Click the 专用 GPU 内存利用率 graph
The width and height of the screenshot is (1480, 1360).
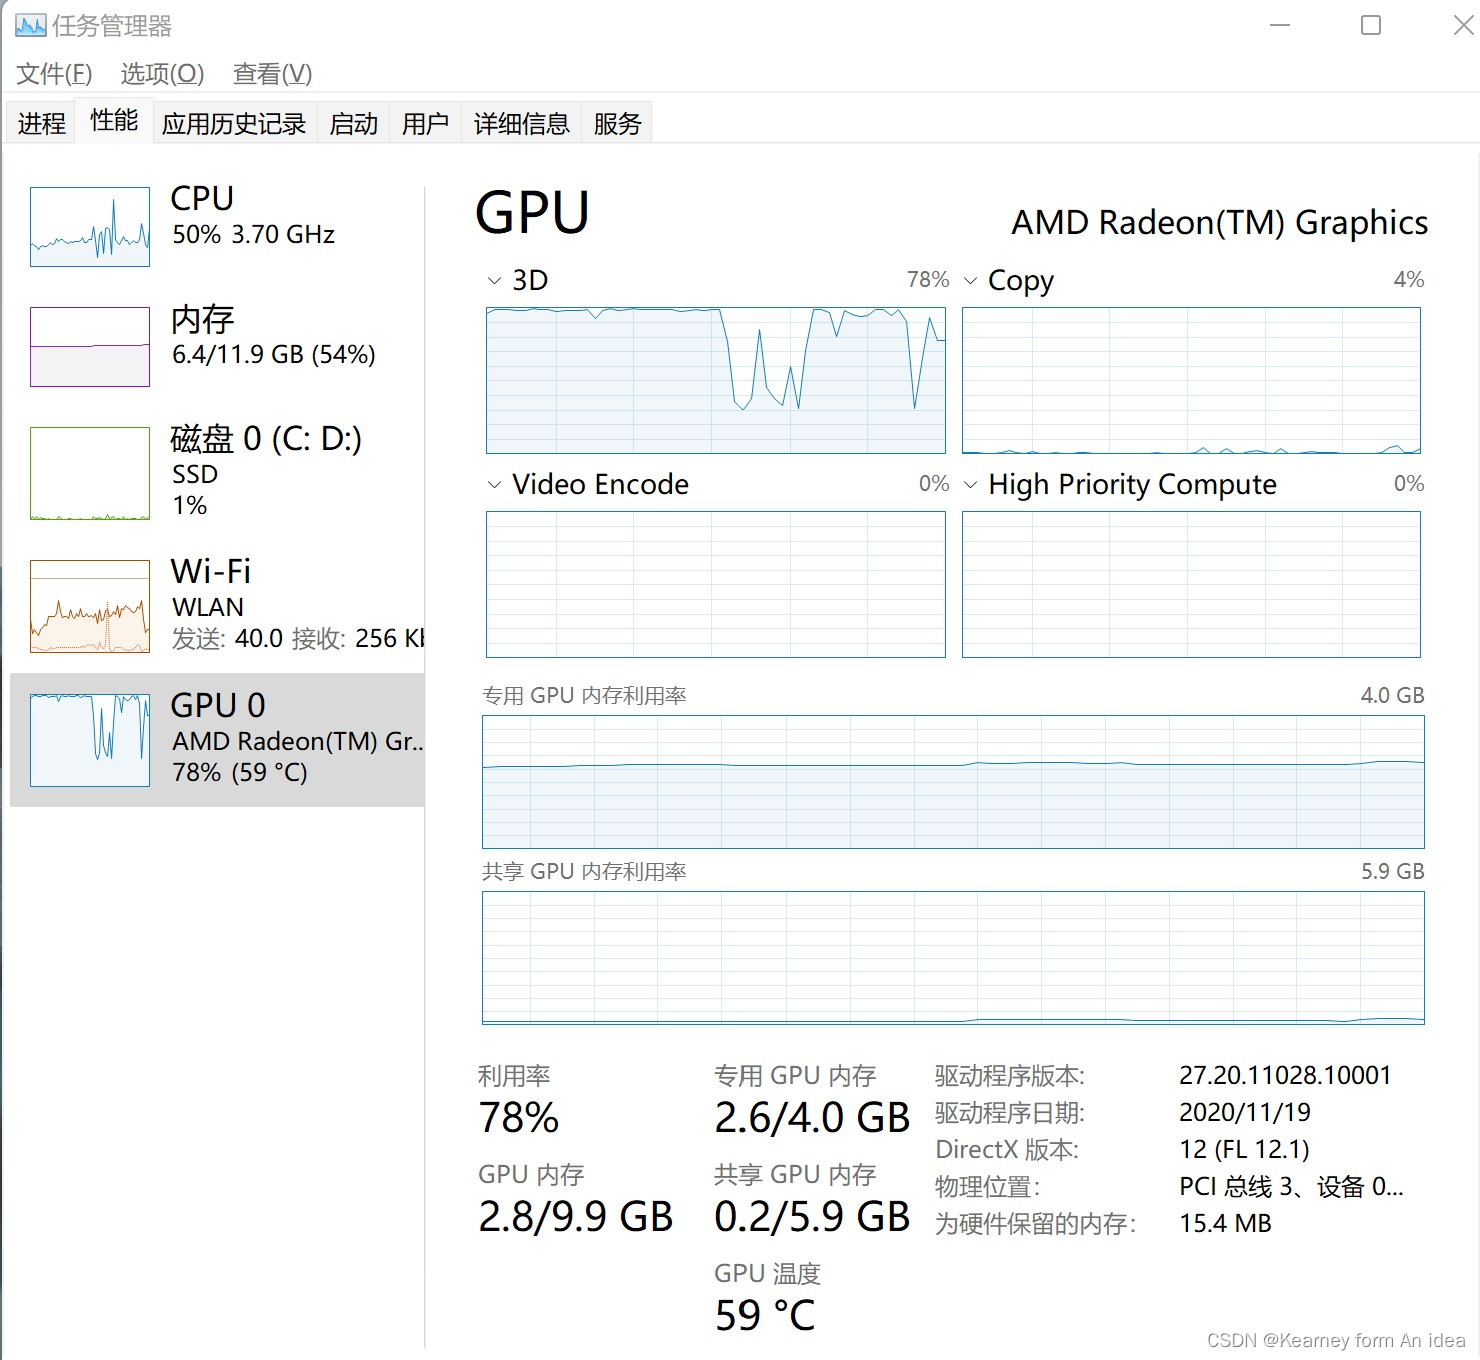tap(953, 782)
